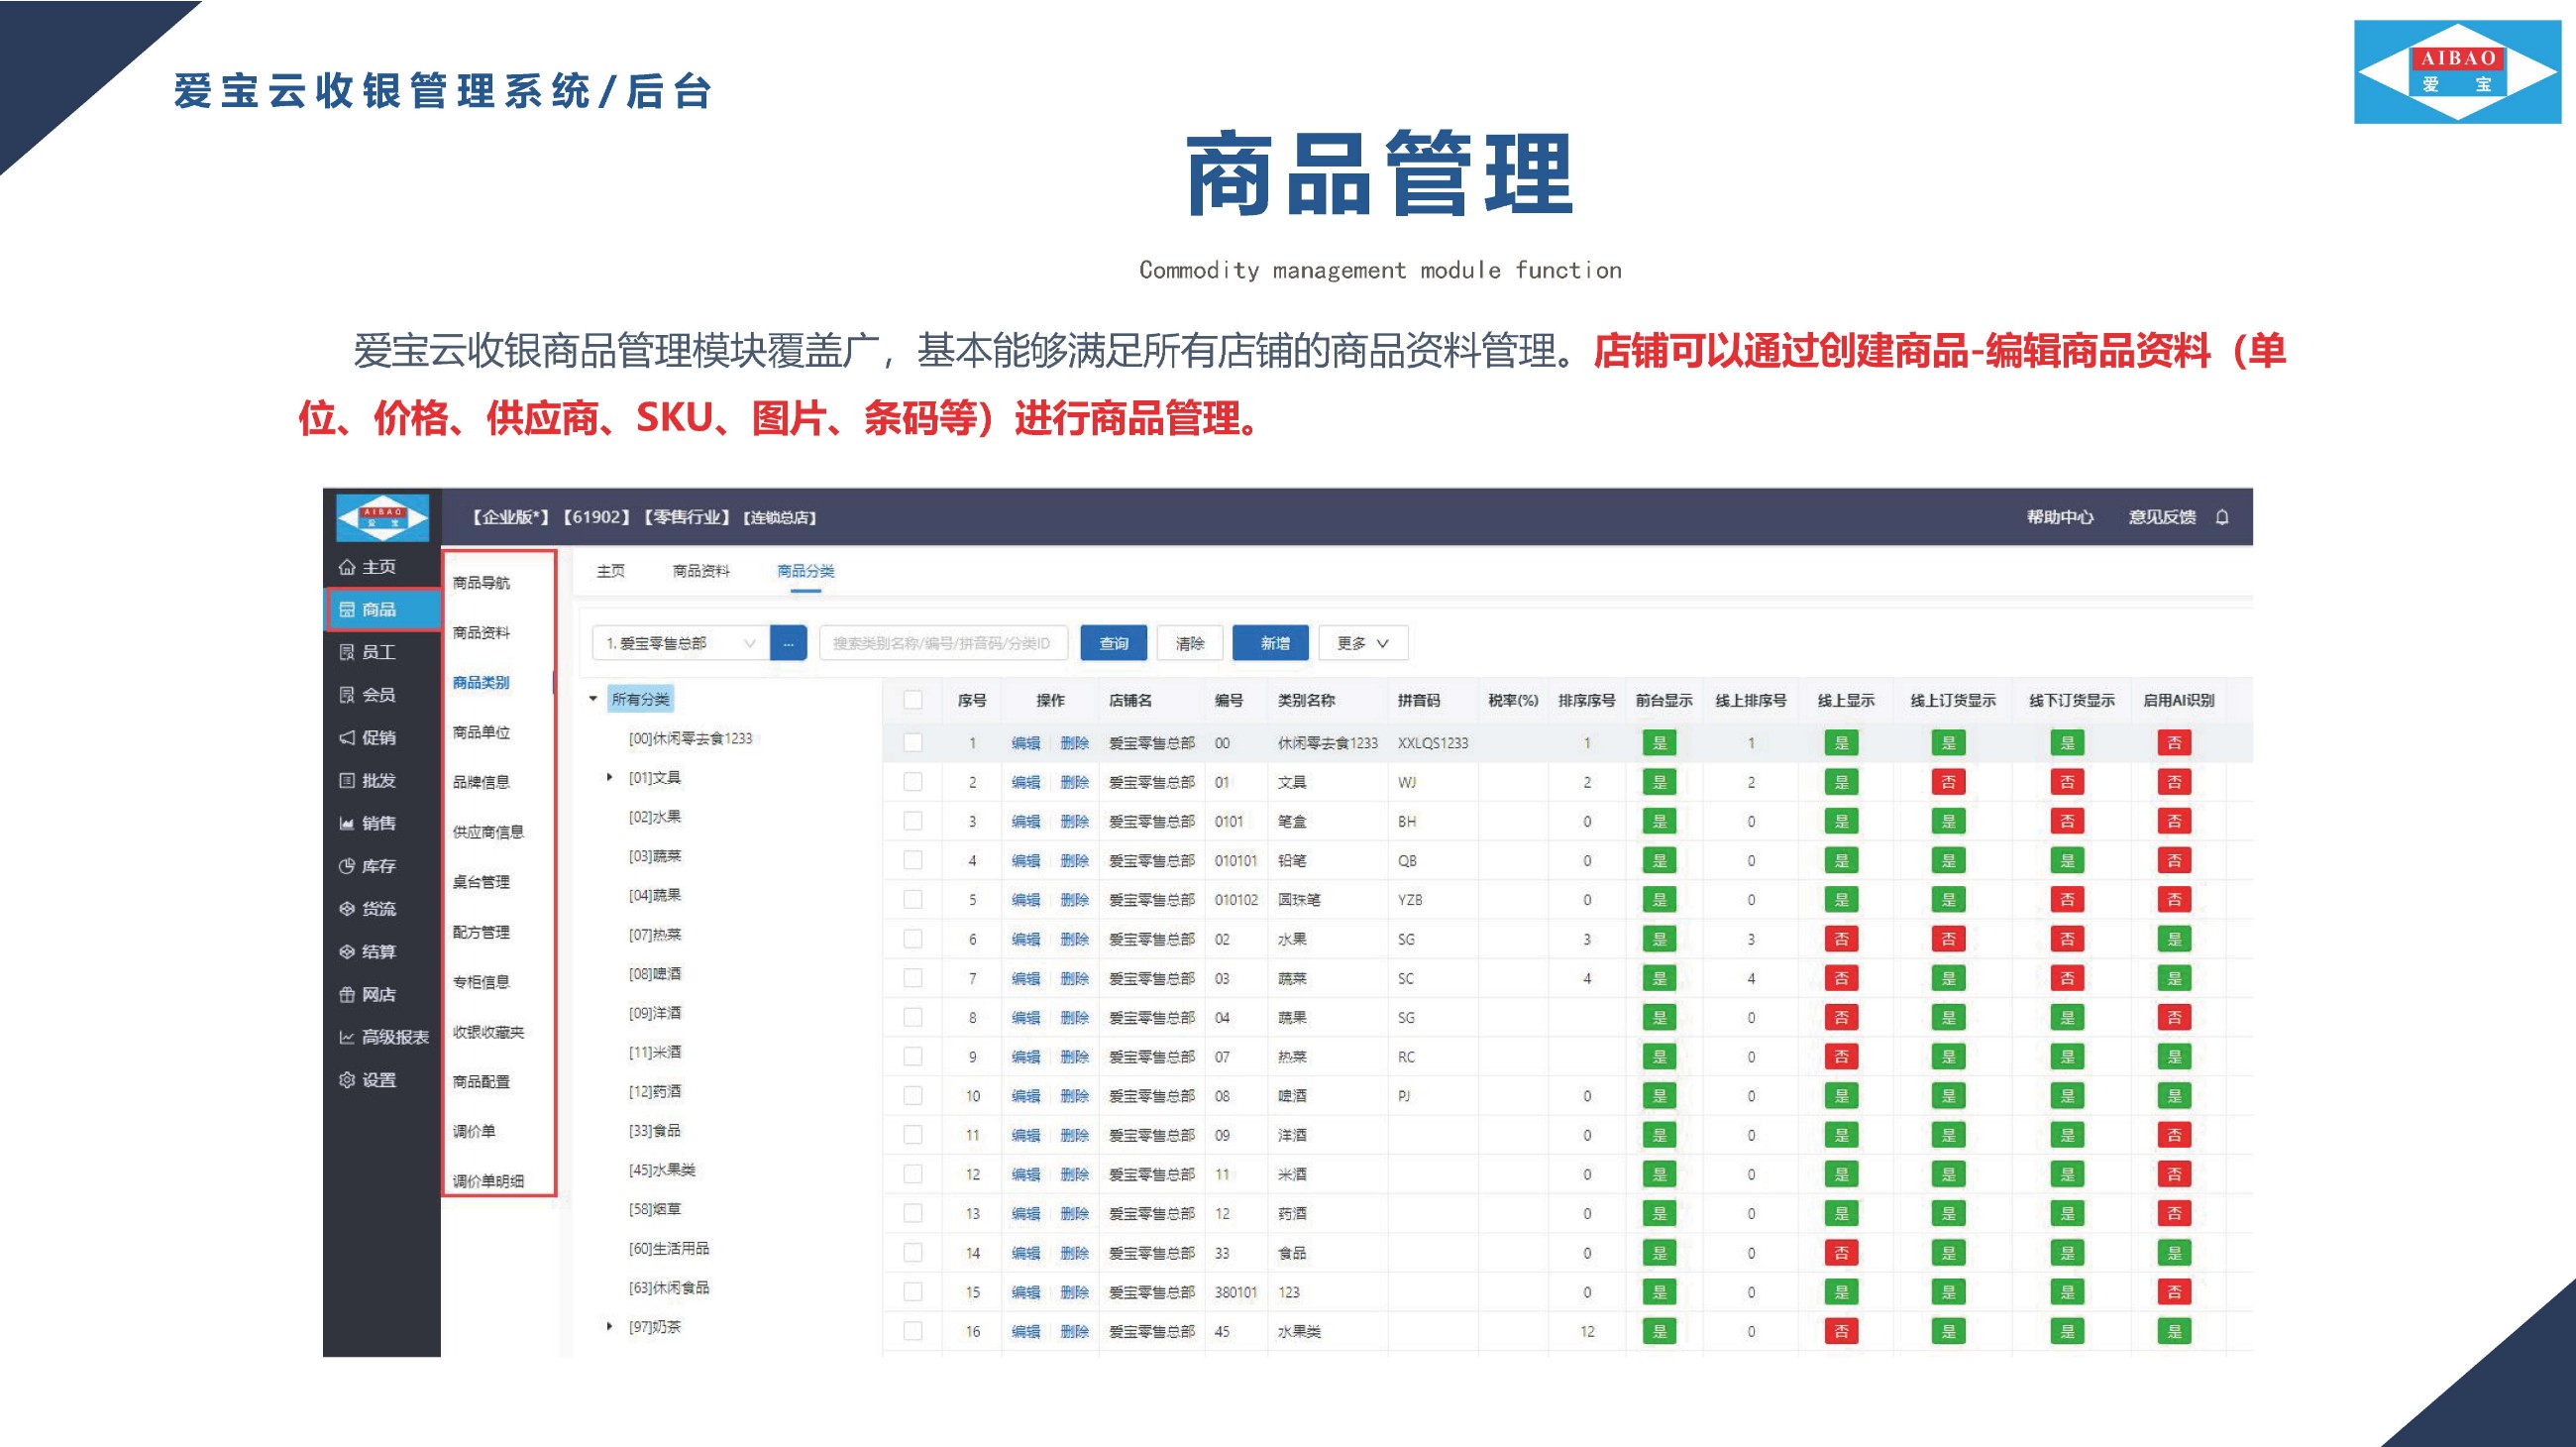The image size is (2576, 1447).
Task: Open the 销售 sales chart icon
Action: pyautogui.click(x=347, y=823)
